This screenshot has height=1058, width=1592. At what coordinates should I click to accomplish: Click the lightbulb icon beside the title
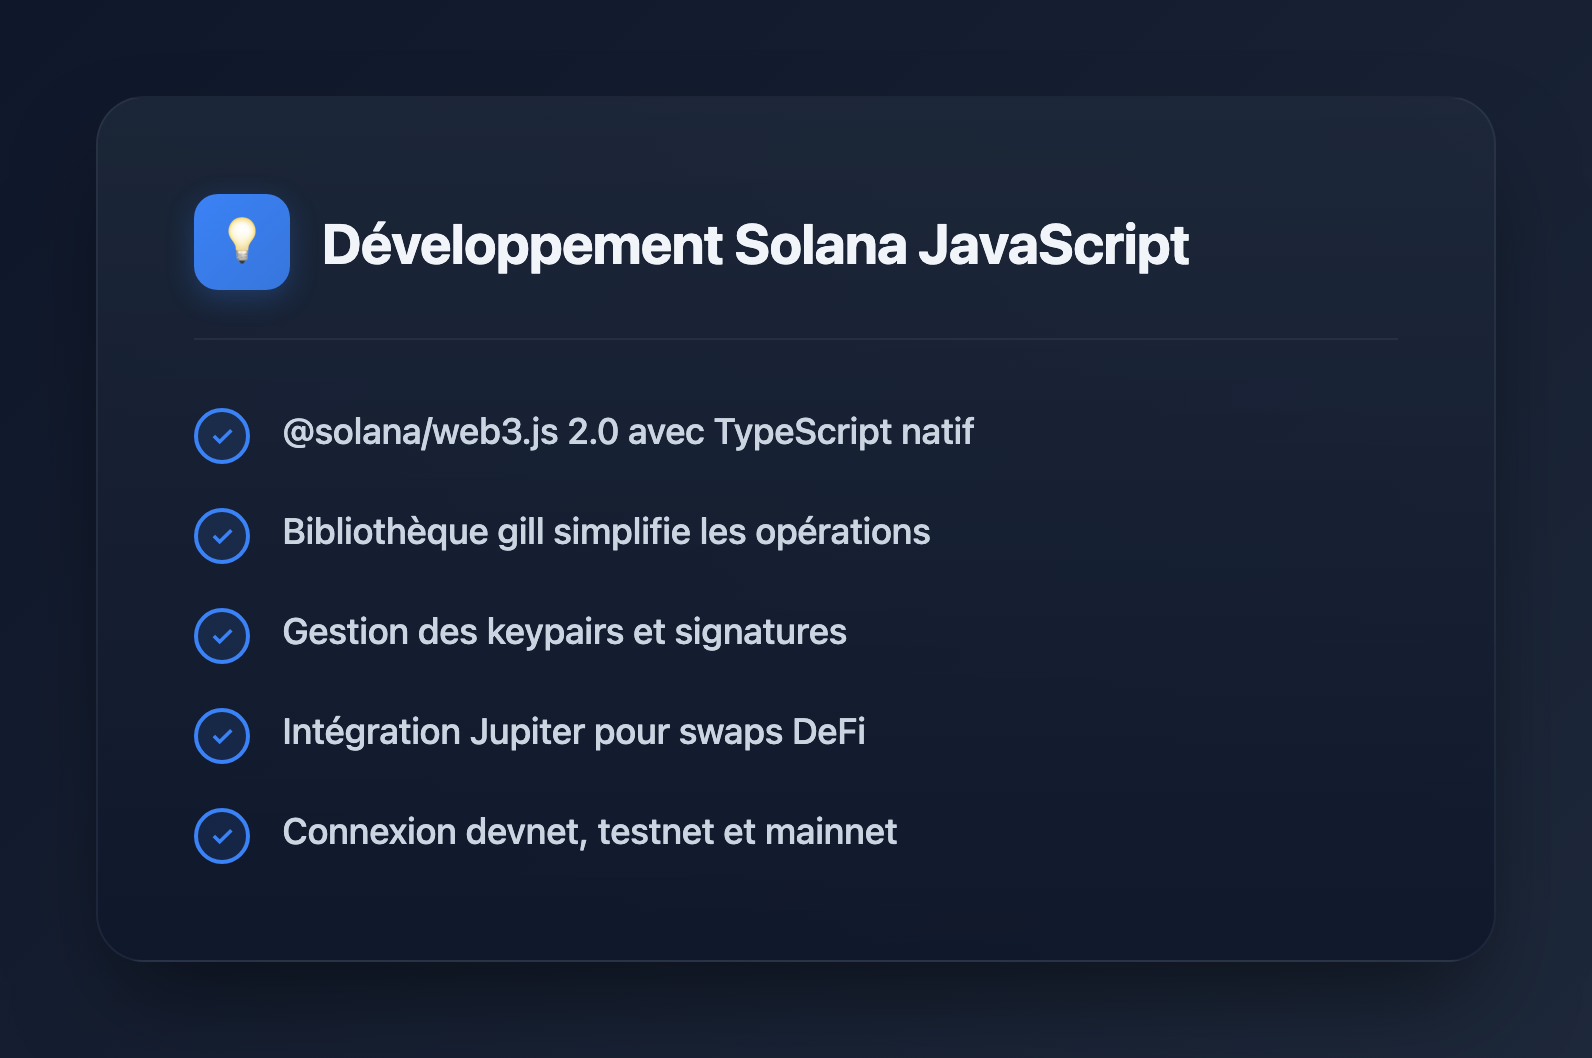(x=242, y=242)
